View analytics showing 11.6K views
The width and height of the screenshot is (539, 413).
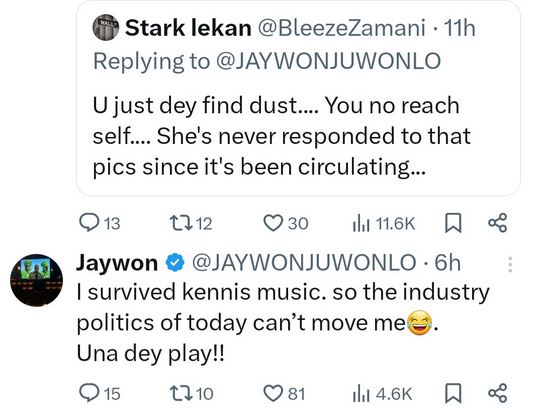click(x=384, y=224)
